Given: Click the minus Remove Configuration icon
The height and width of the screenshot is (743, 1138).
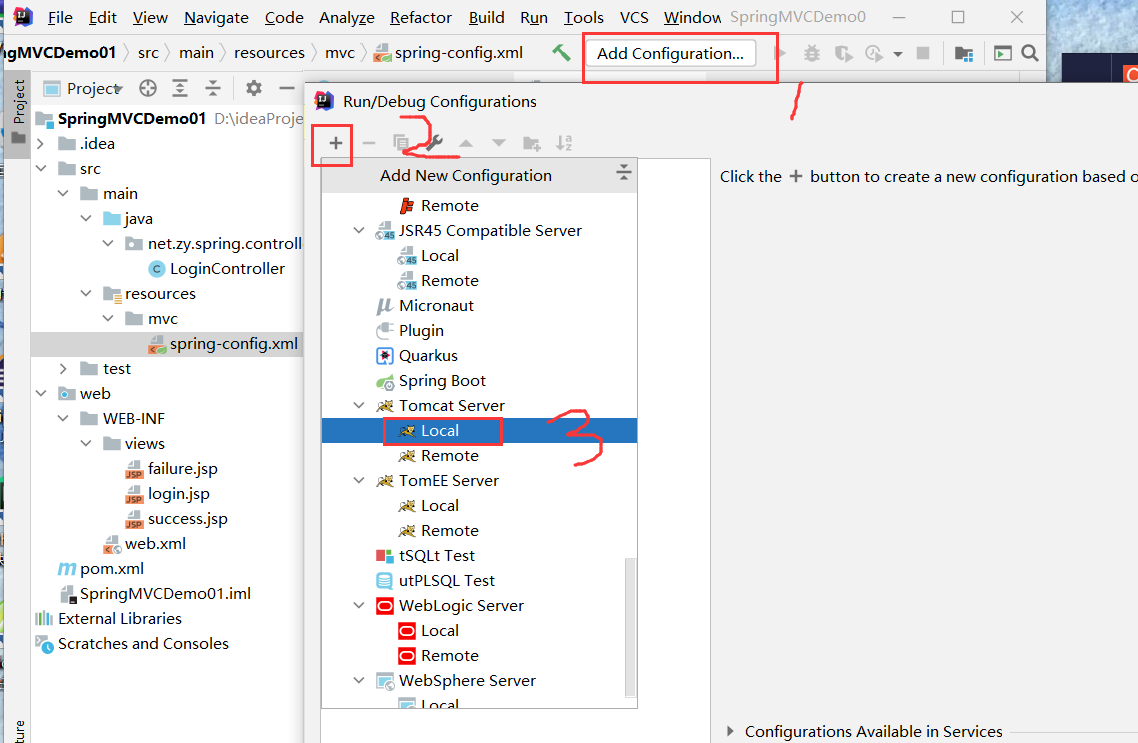Looking at the screenshot, I should tap(369, 143).
